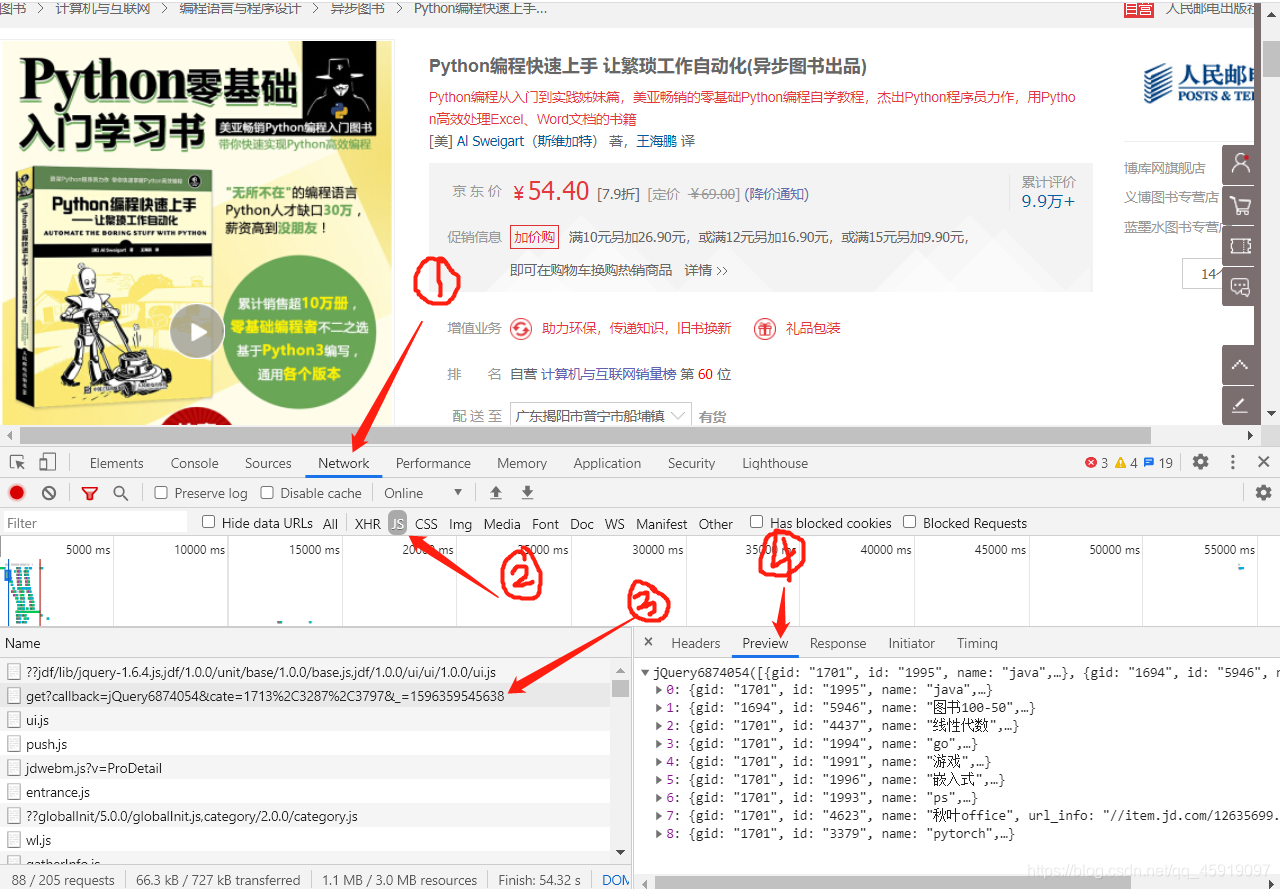Select the Img resource type filter
Viewport: 1280px width, 889px height.
pos(460,523)
